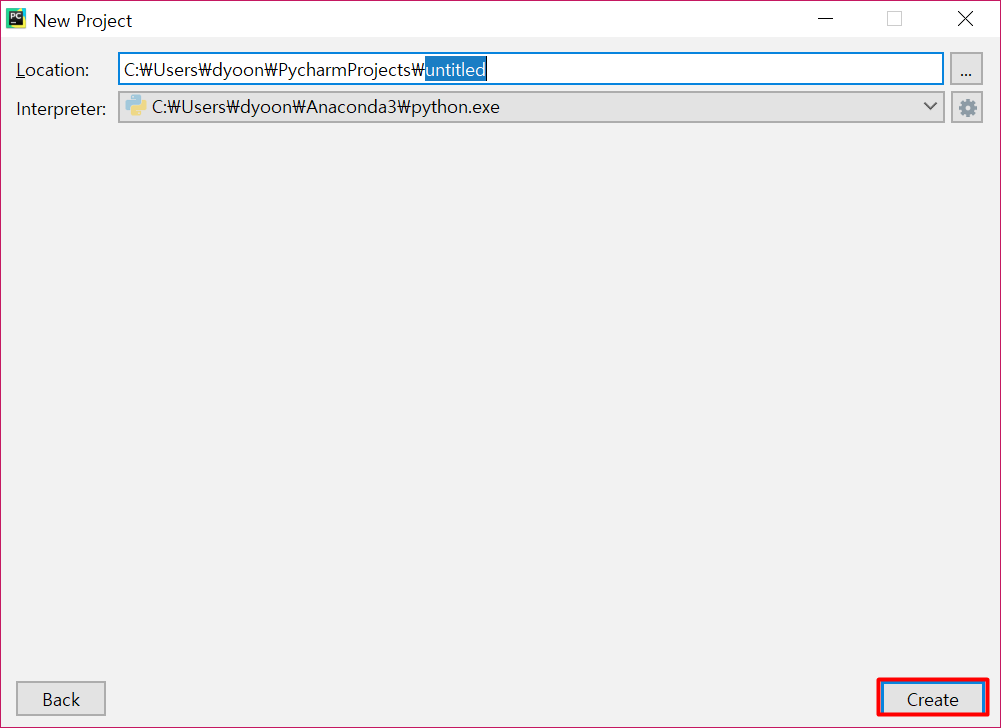Click the Location label
The height and width of the screenshot is (728, 1001).
(x=53, y=70)
